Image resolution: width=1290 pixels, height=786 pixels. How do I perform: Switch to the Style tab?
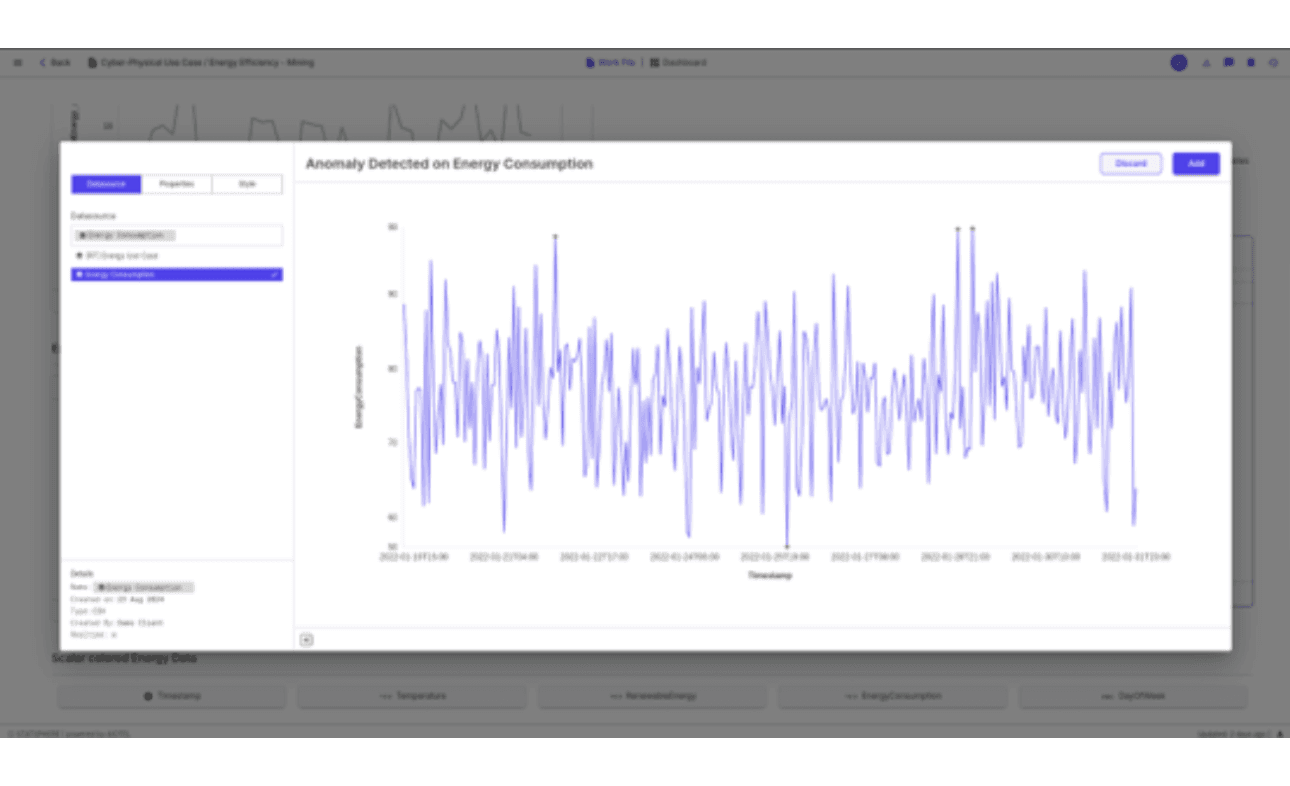pos(247,184)
